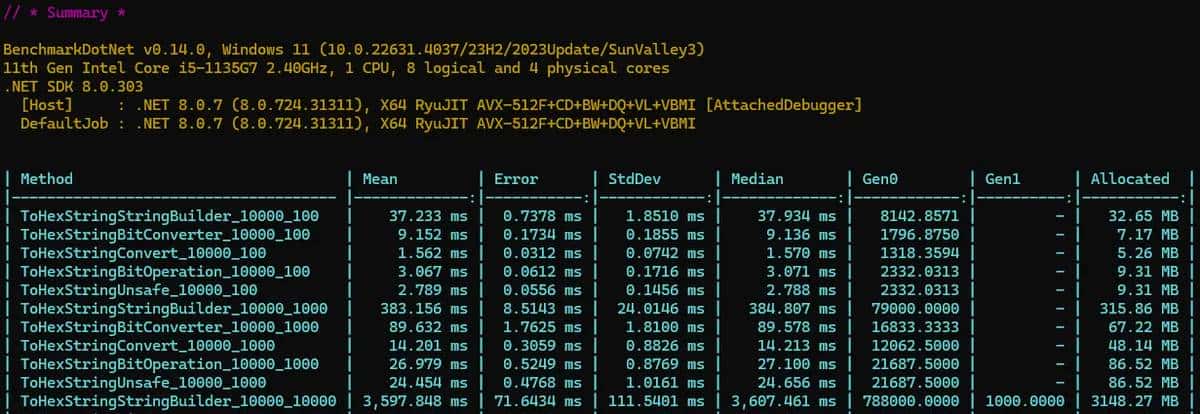Click method 'ToHexStringStringBuilder_10000_1000'
The height and width of the screenshot is (414, 1200).
coord(175,308)
